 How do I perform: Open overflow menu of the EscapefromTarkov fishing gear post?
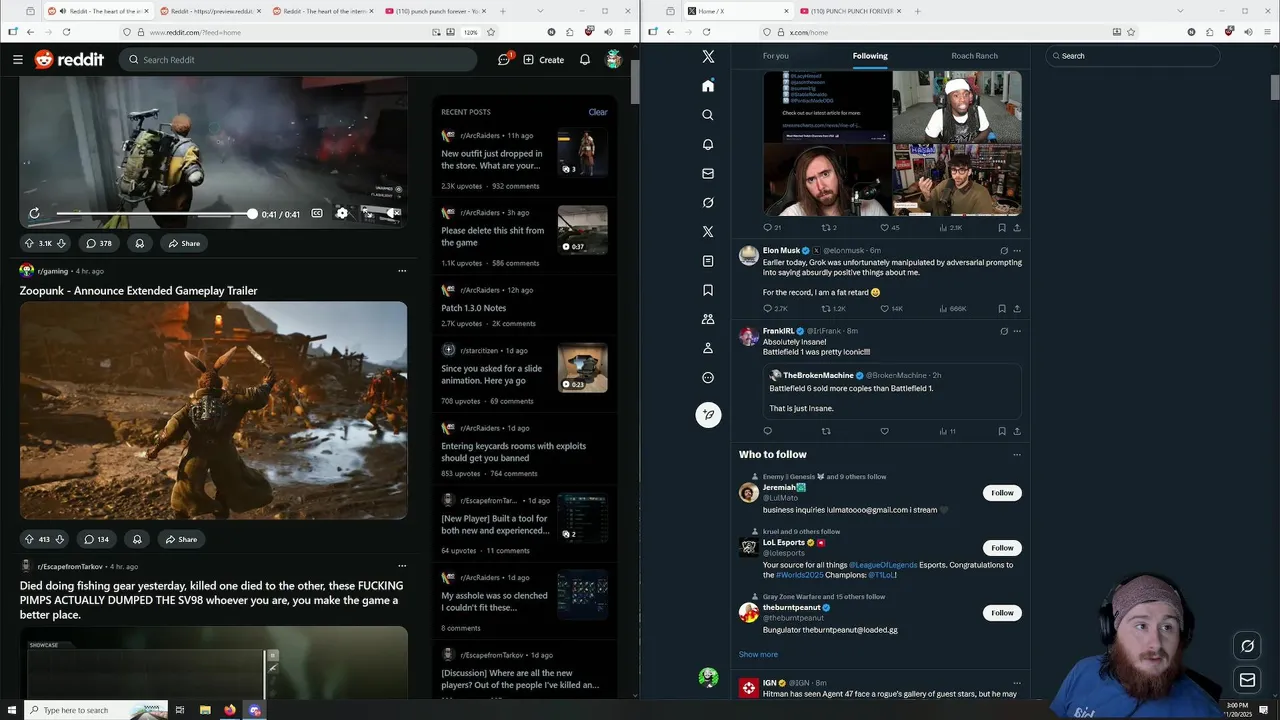pos(402,567)
